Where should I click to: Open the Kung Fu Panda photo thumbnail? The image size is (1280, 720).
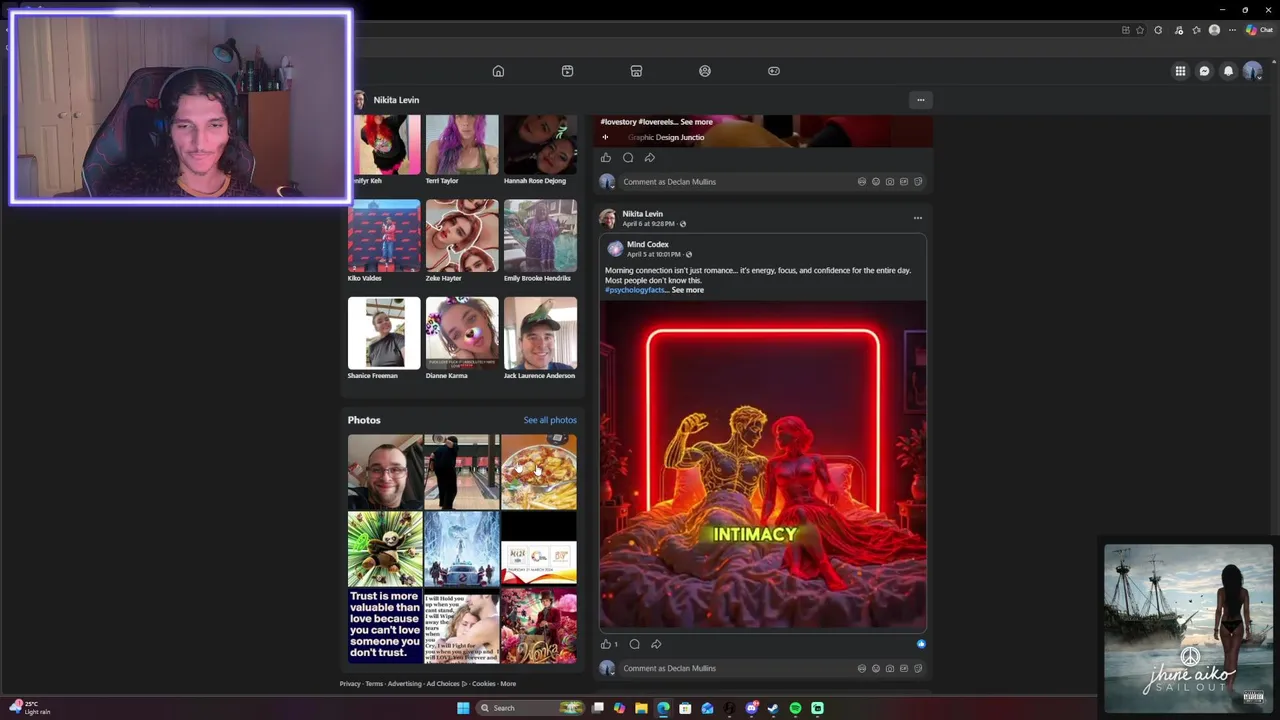385,549
